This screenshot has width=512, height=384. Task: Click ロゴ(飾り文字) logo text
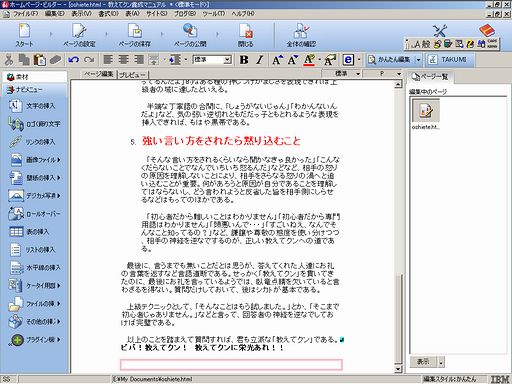click(x=34, y=124)
